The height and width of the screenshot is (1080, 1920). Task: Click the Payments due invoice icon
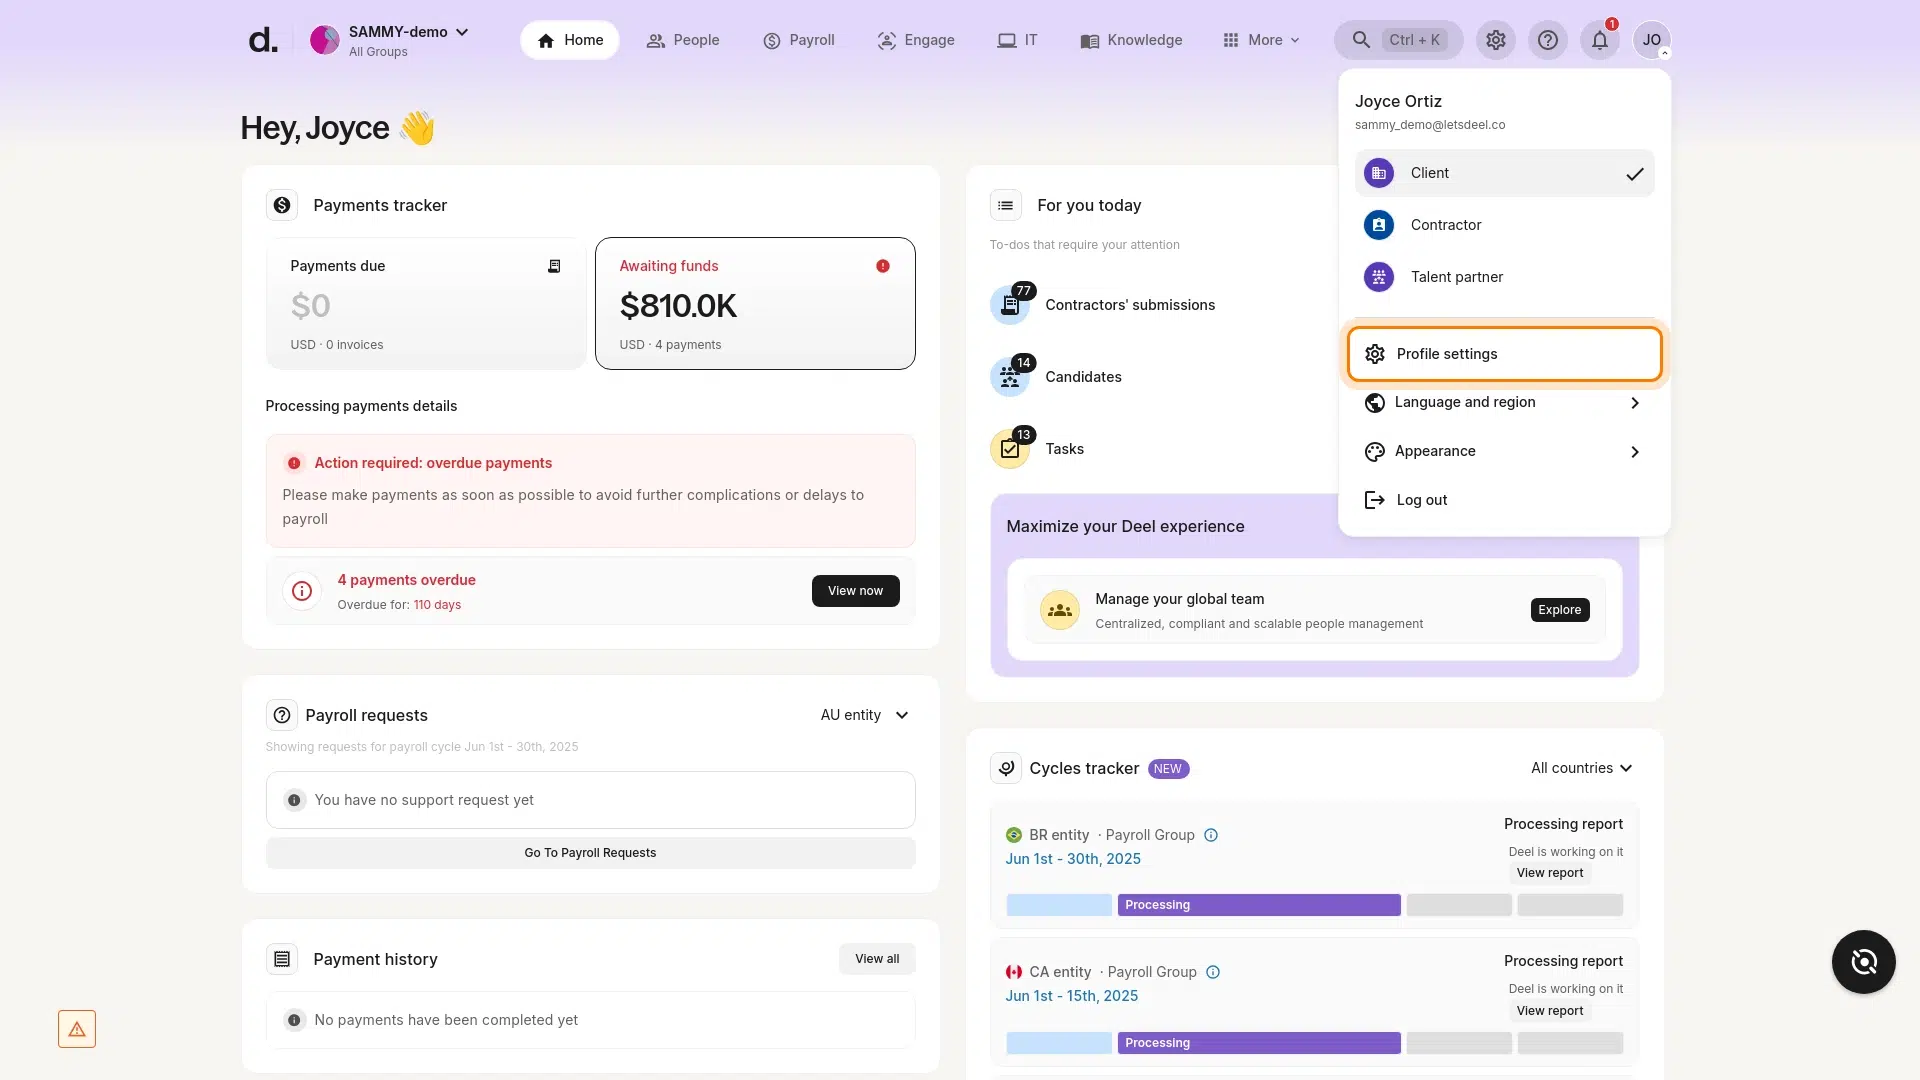(554, 266)
